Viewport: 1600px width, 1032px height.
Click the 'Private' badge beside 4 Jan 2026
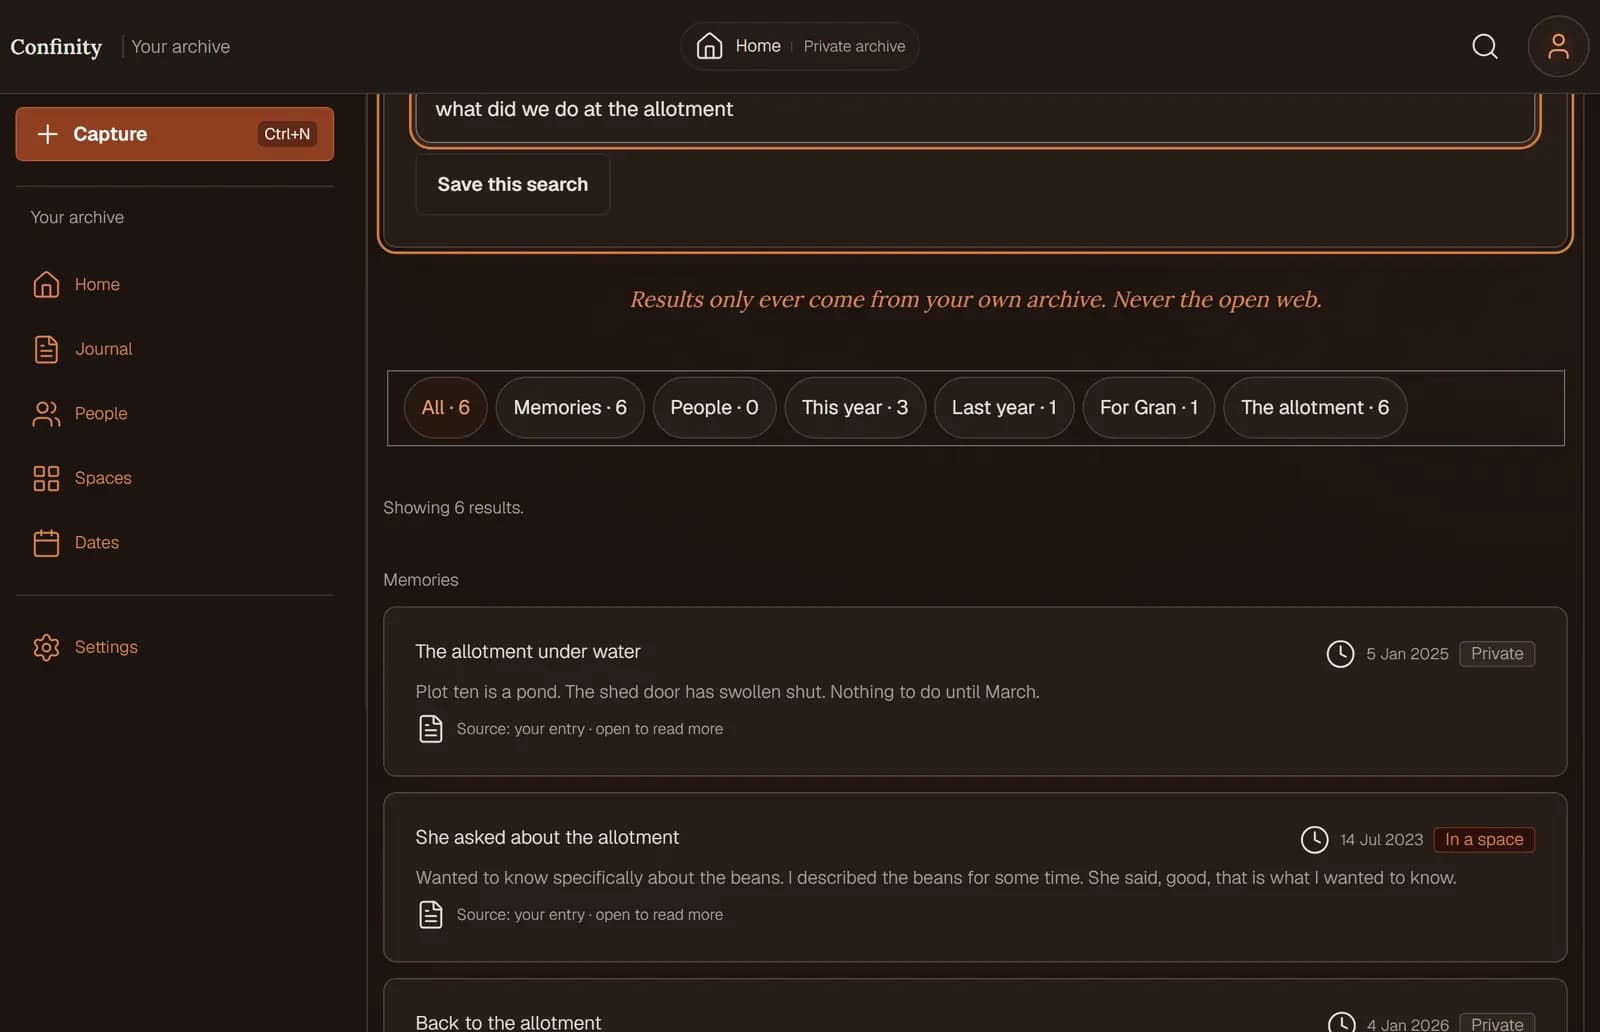[1497, 1023]
